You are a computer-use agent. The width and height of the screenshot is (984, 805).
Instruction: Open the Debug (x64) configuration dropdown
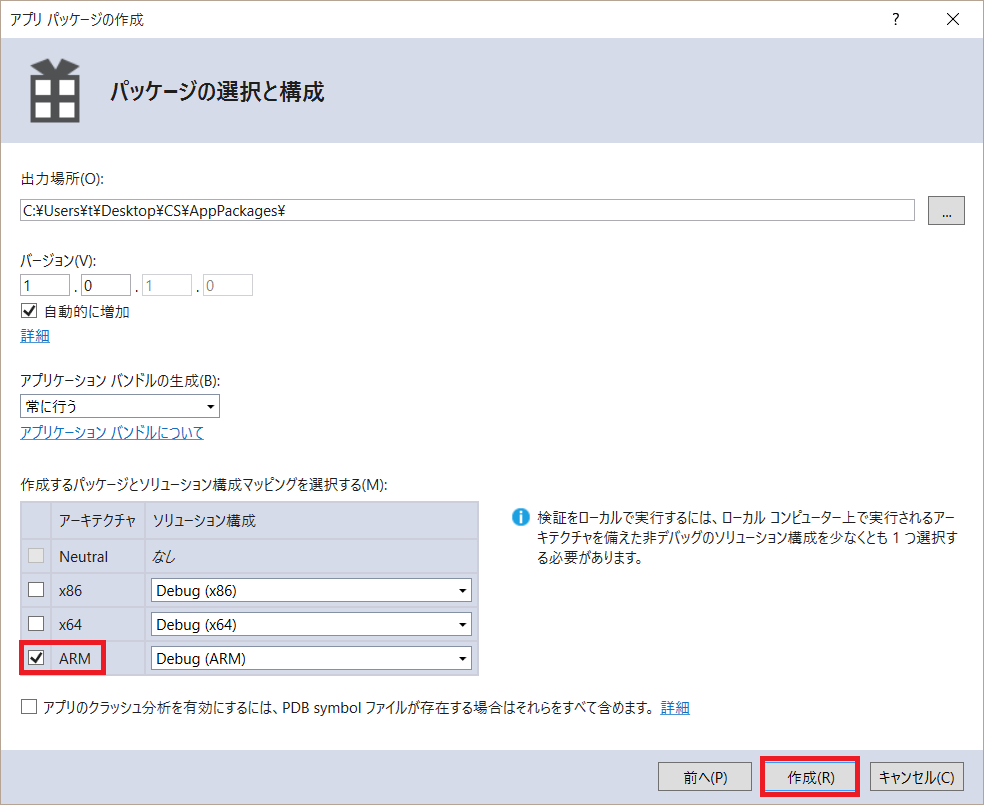pos(311,624)
